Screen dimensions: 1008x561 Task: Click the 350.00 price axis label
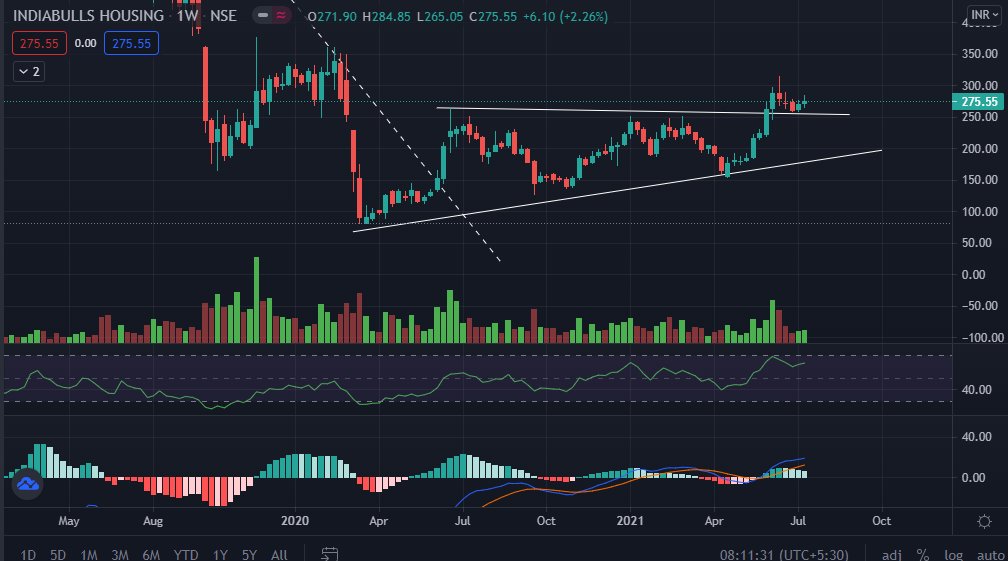[x=980, y=54]
